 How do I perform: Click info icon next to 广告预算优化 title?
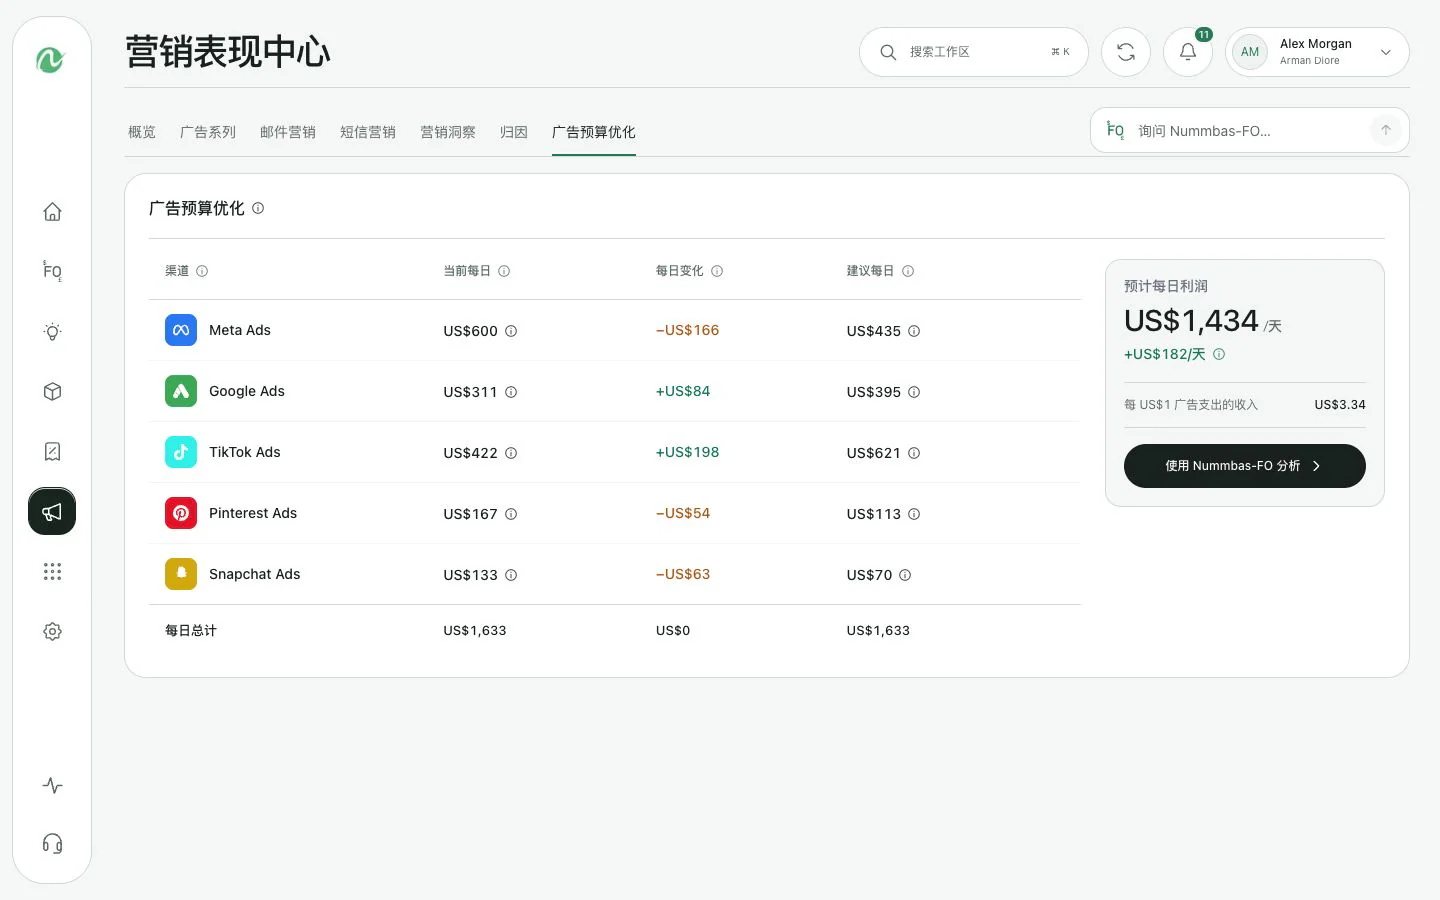[x=258, y=208]
